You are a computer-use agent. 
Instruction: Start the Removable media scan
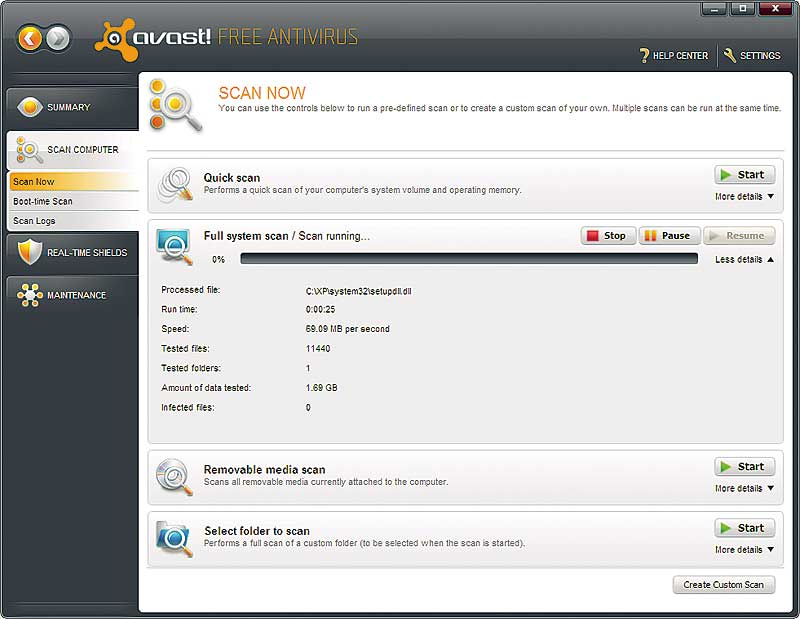click(x=744, y=466)
